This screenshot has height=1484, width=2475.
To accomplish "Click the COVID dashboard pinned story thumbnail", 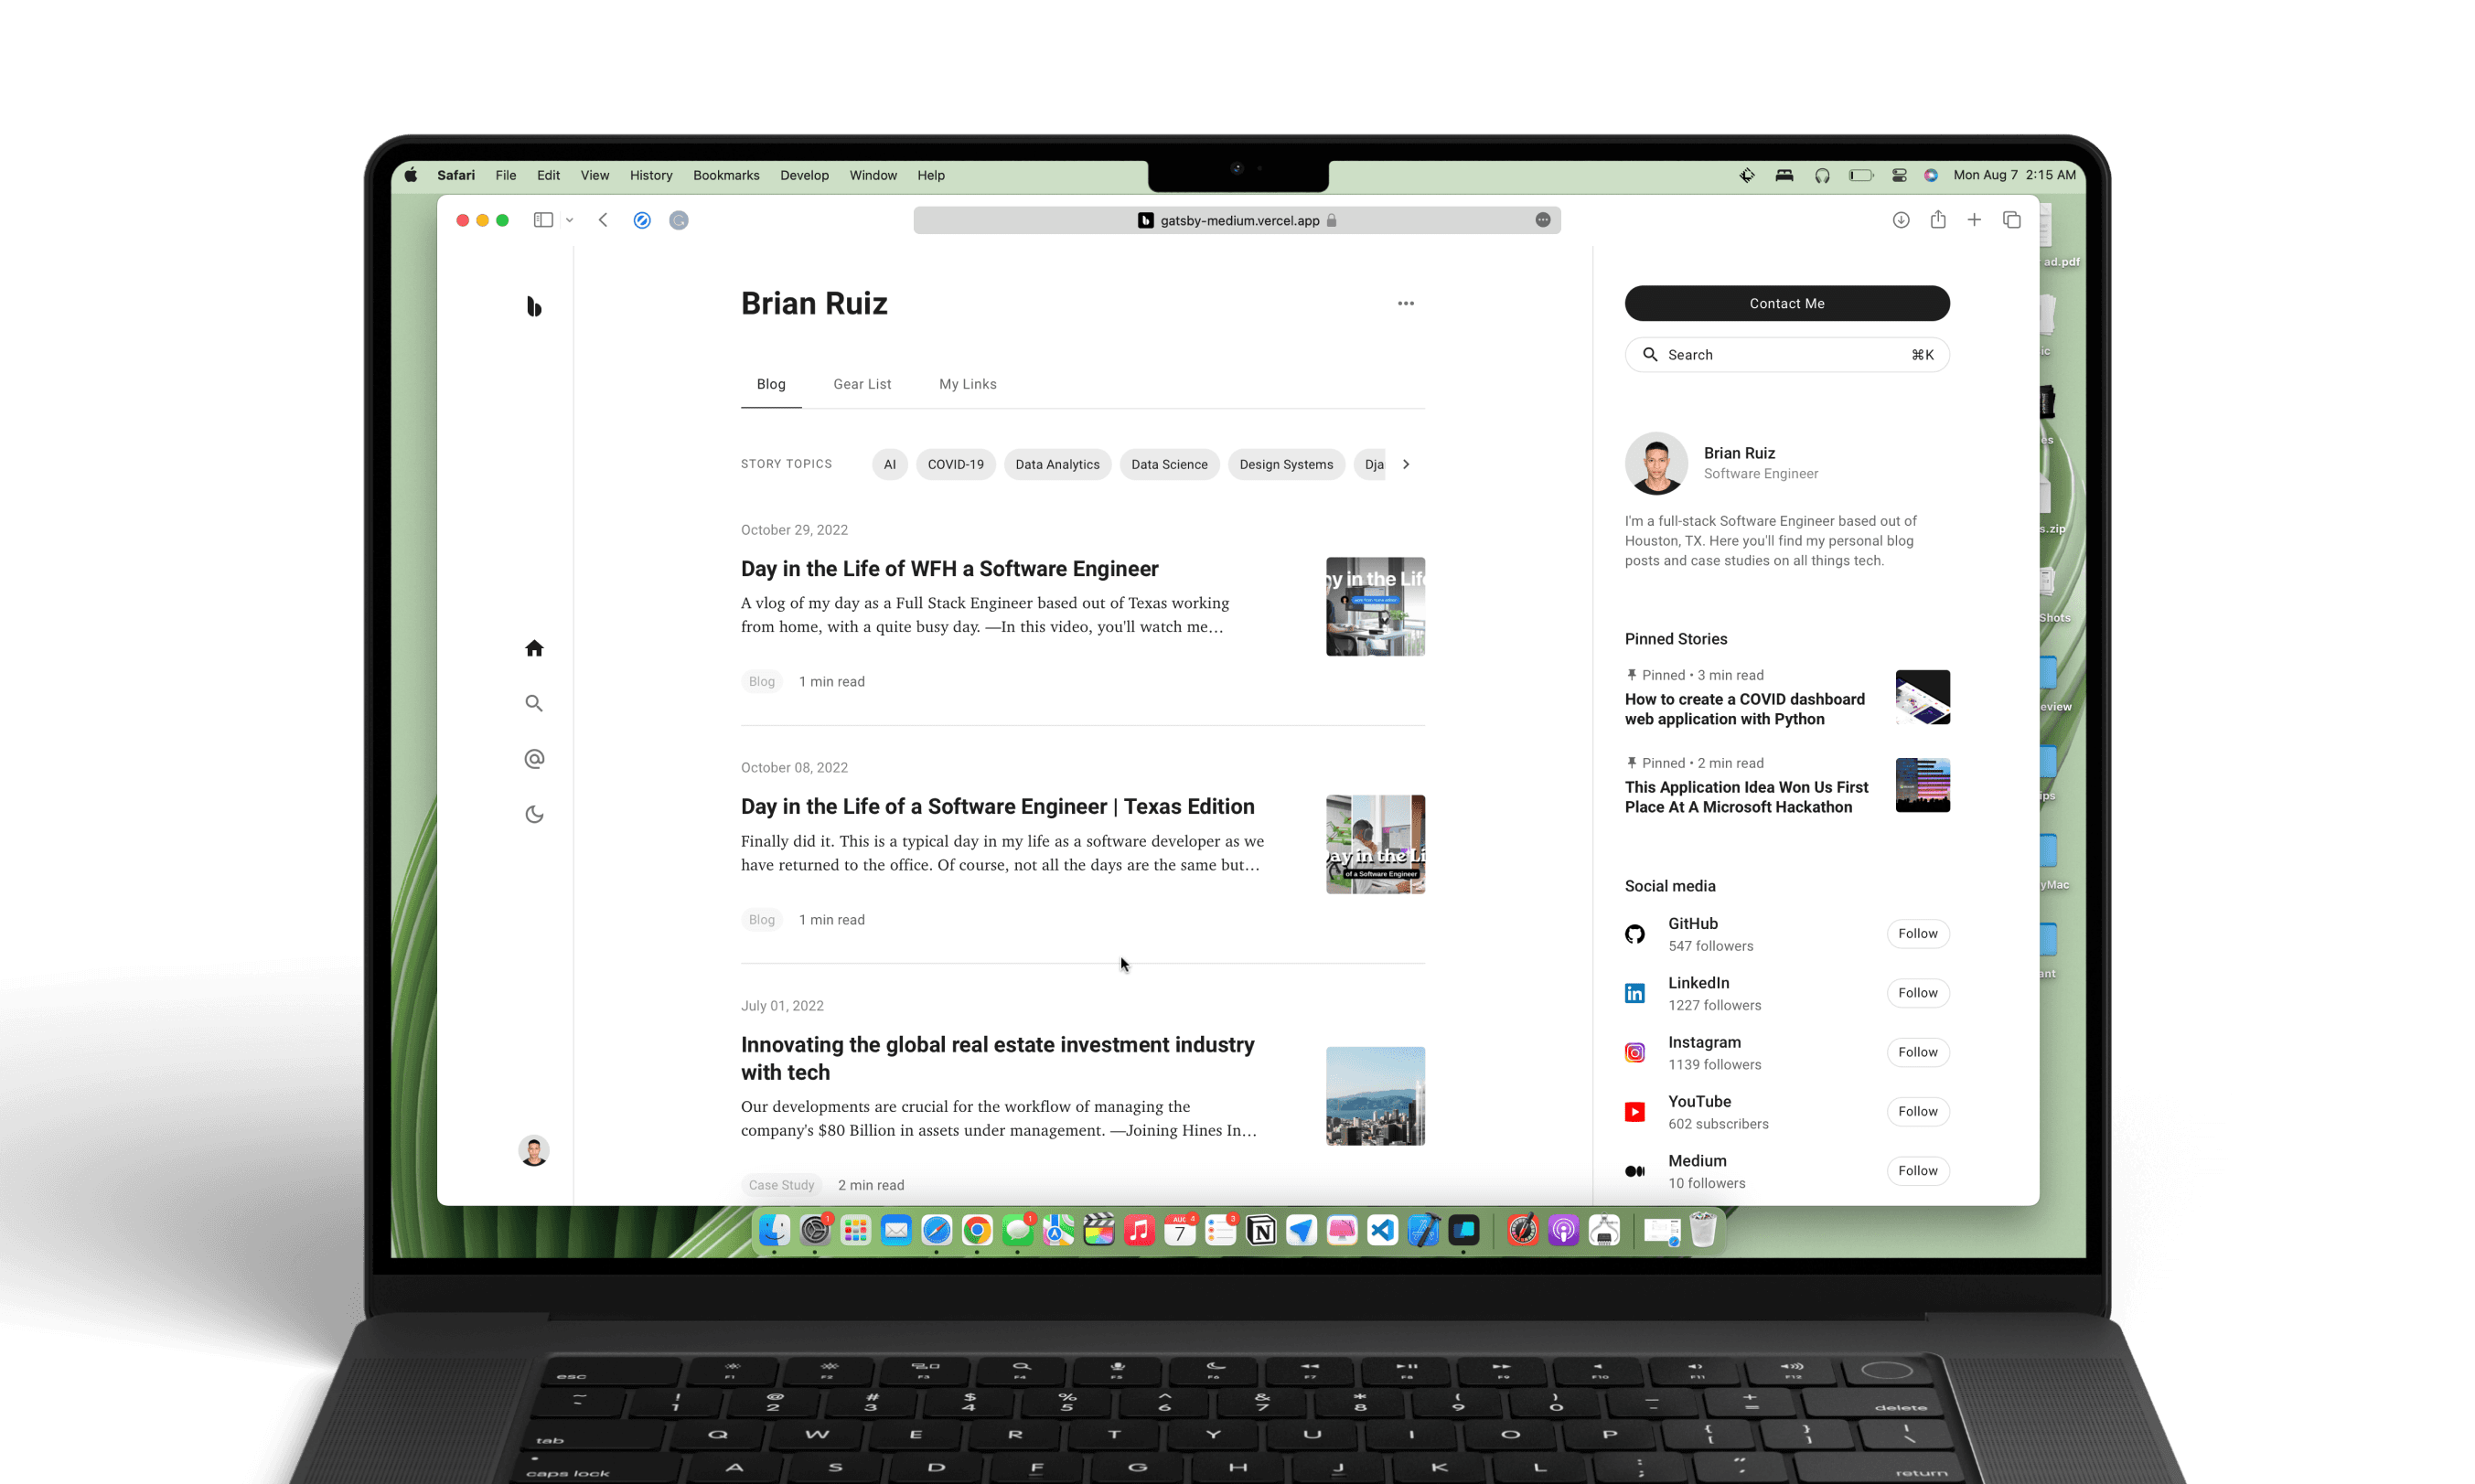I will point(1922,697).
